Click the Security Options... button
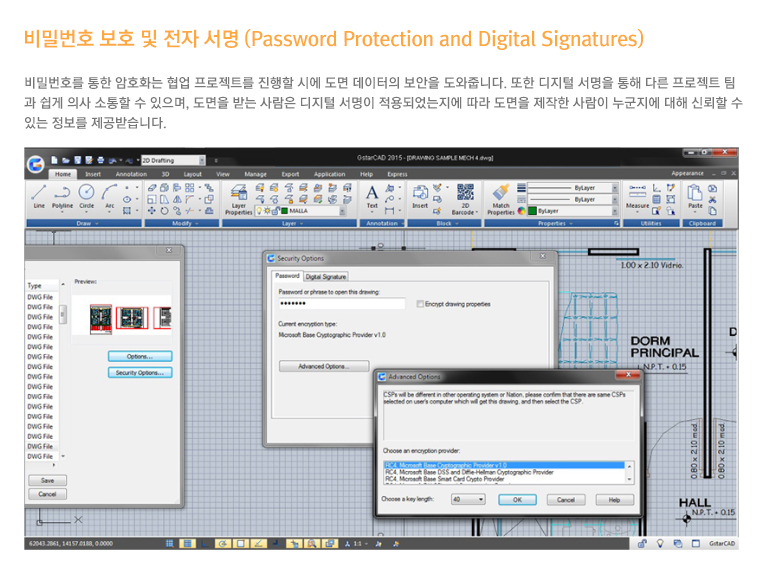Screen dimensions: 760x580 (x=139, y=373)
